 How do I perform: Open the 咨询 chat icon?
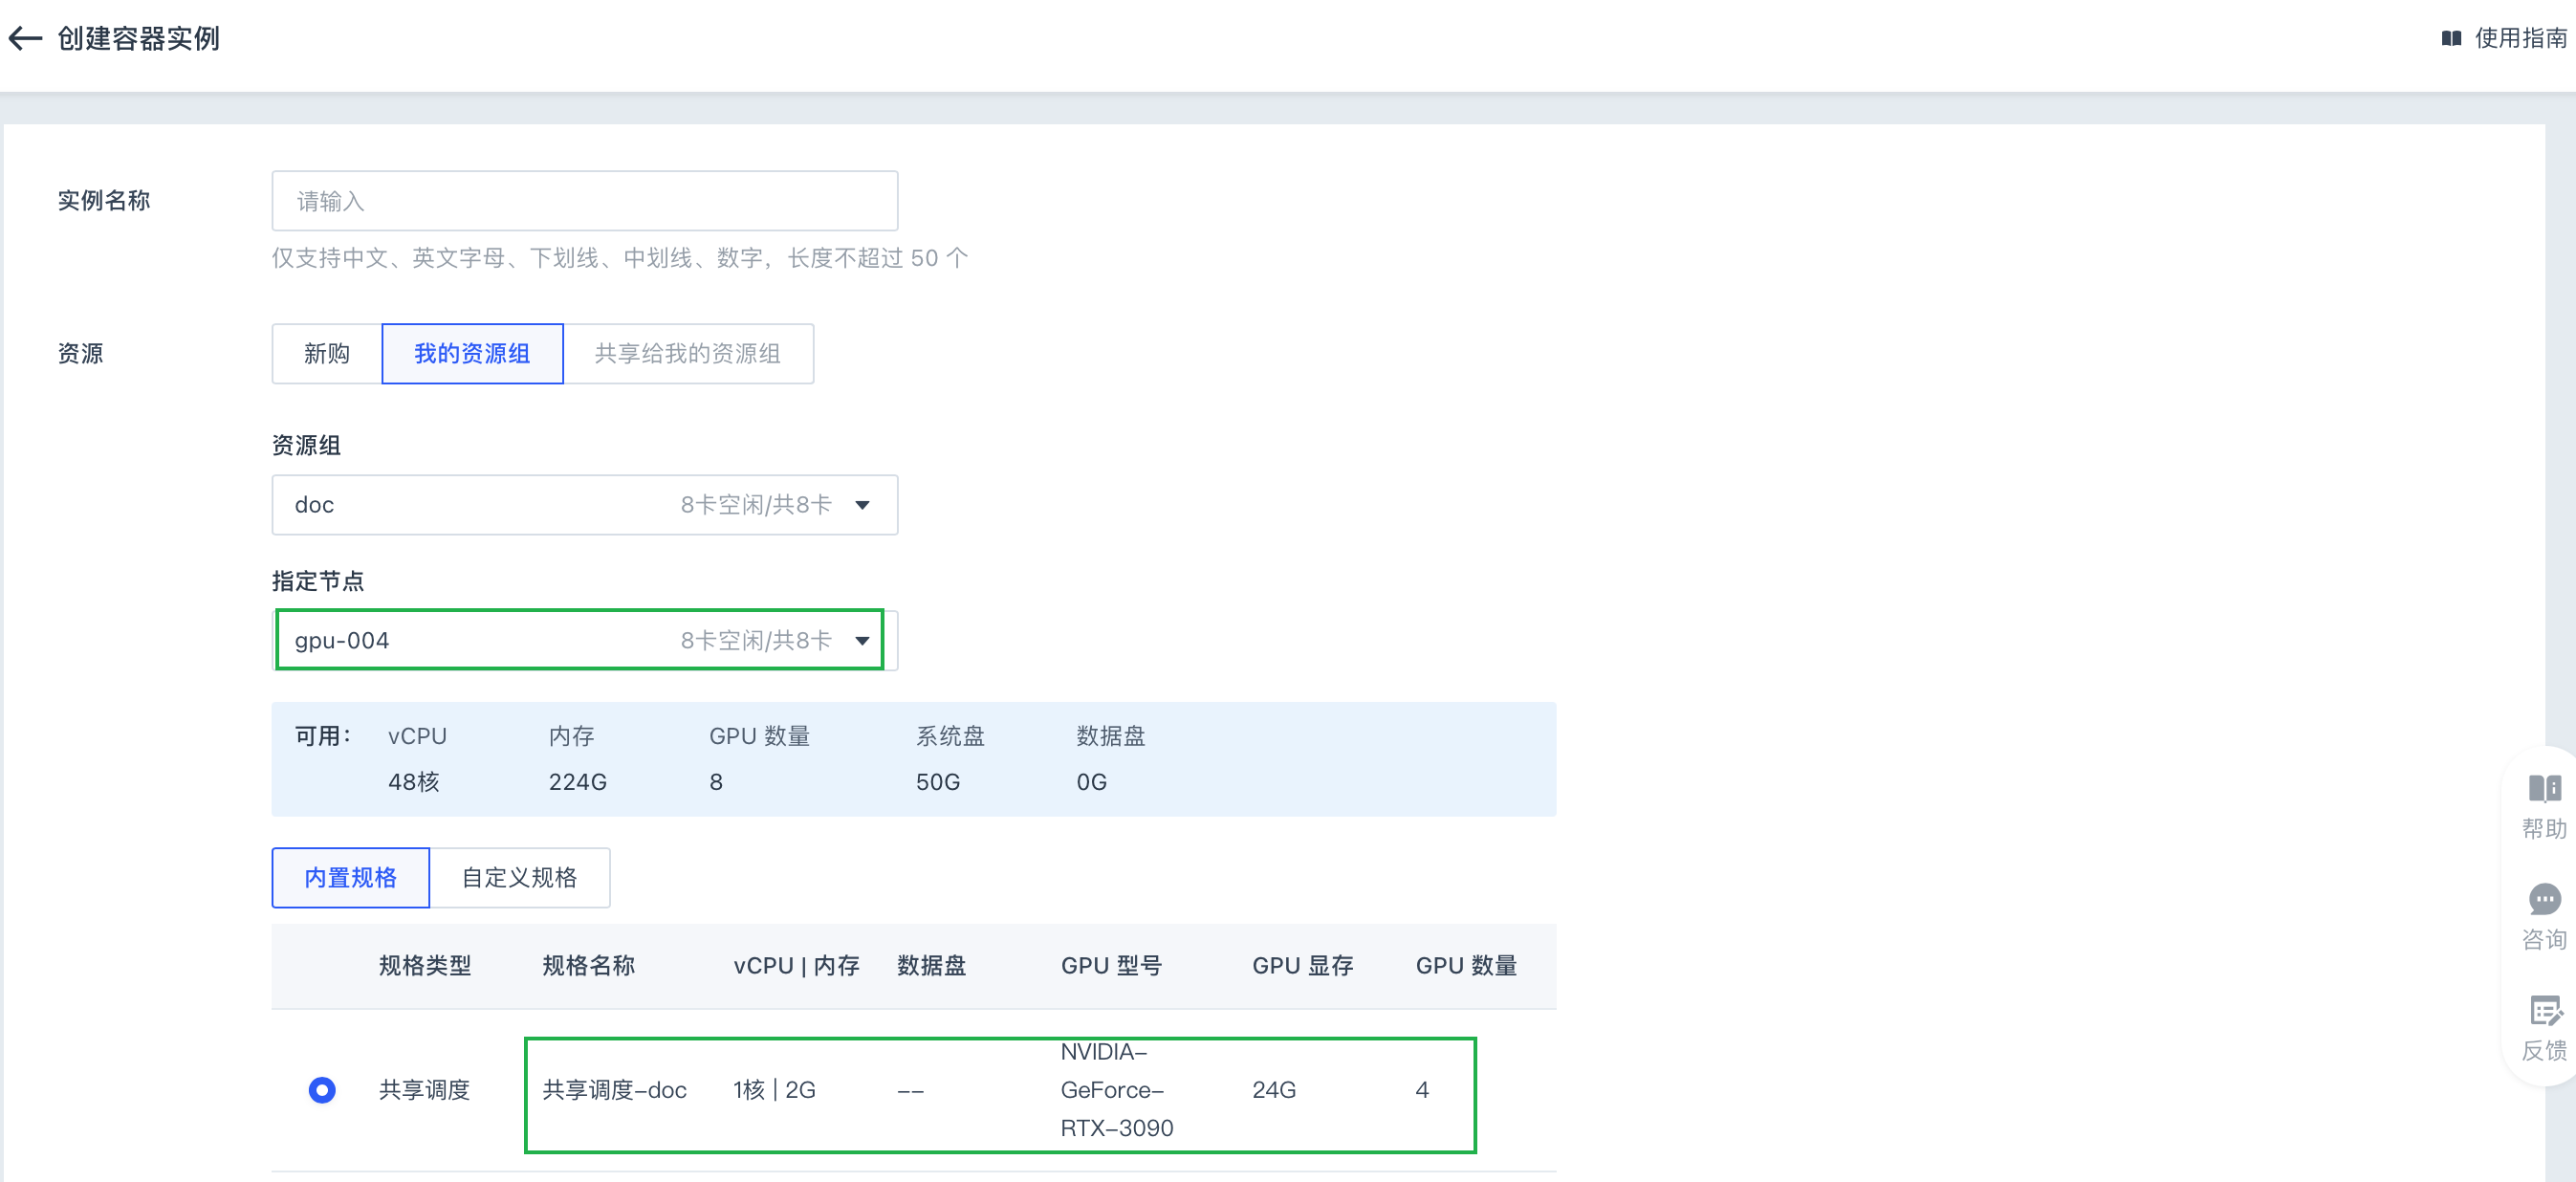(x=2544, y=899)
